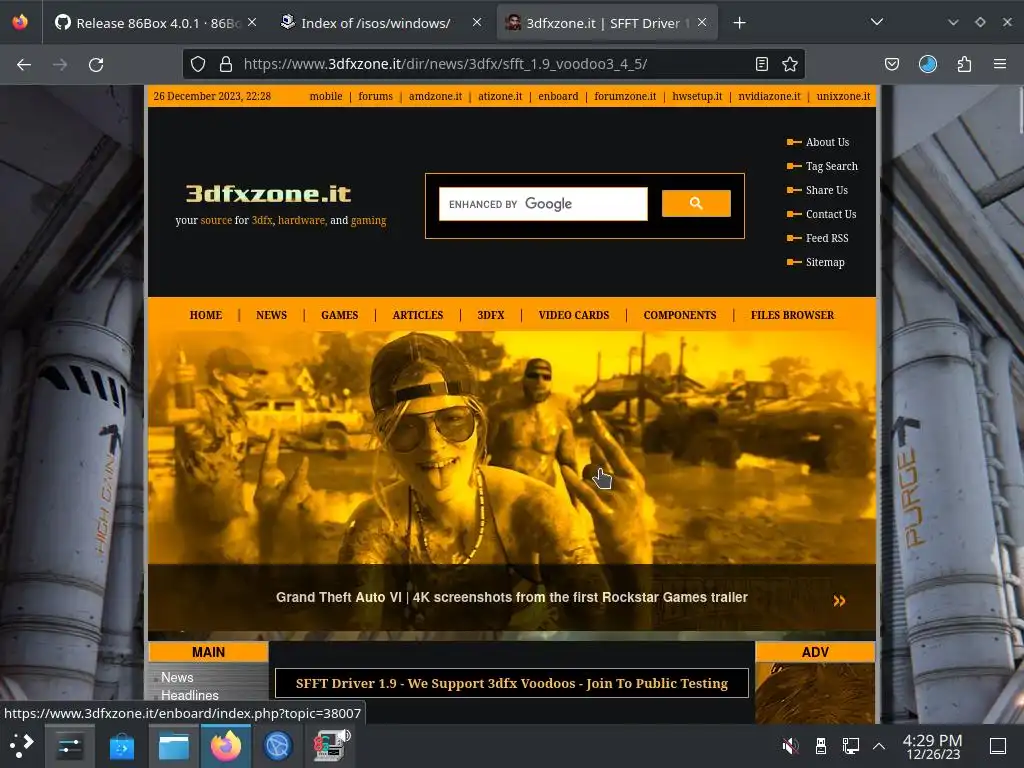Image resolution: width=1024 pixels, height=768 pixels.
Task: Open the nvidiazone.it link
Action: [769, 96]
